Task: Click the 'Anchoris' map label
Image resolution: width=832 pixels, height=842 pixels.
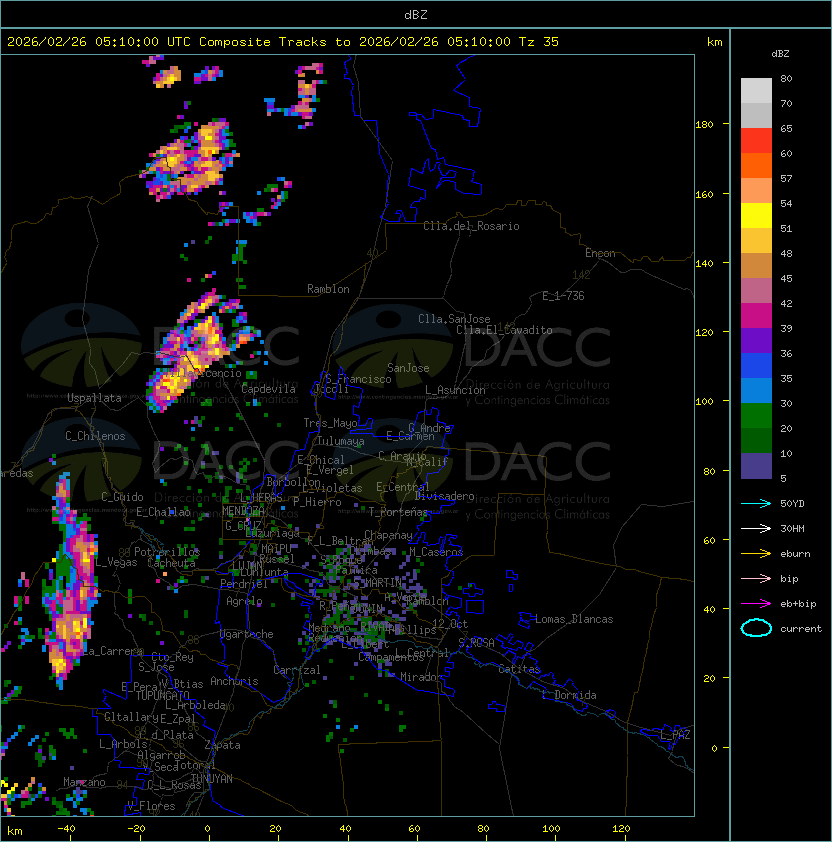Action: [234, 681]
